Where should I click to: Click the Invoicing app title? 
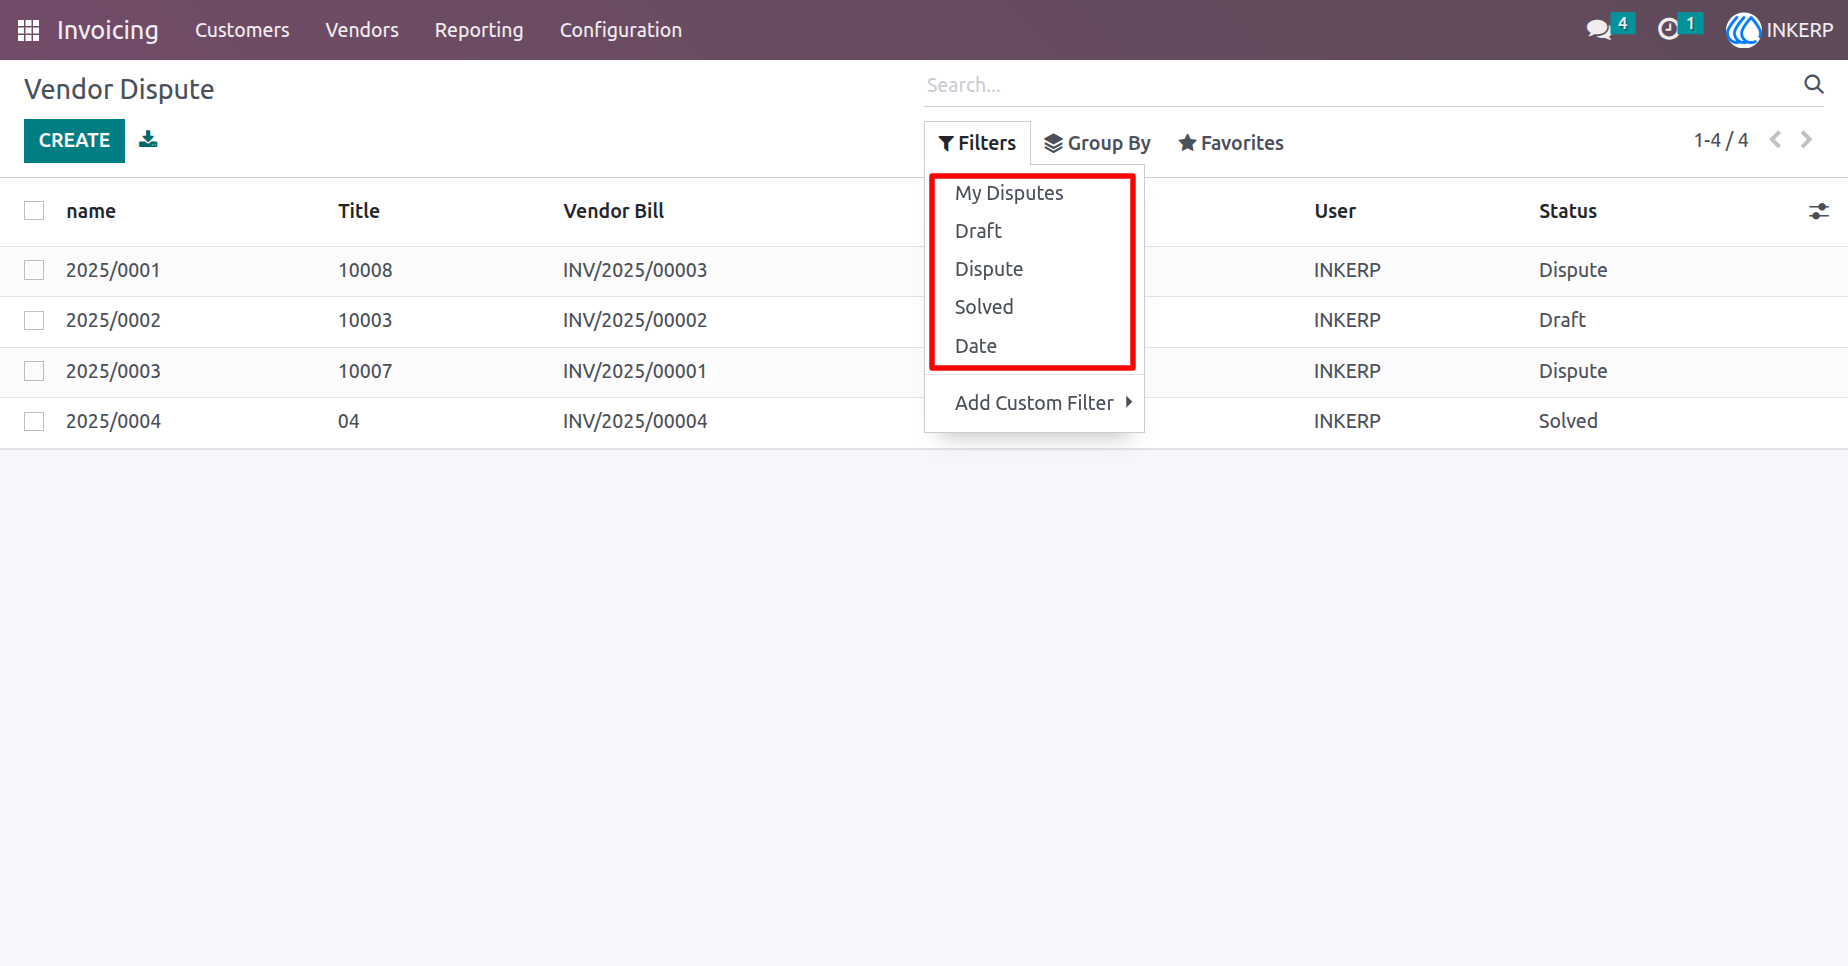pos(107,30)
